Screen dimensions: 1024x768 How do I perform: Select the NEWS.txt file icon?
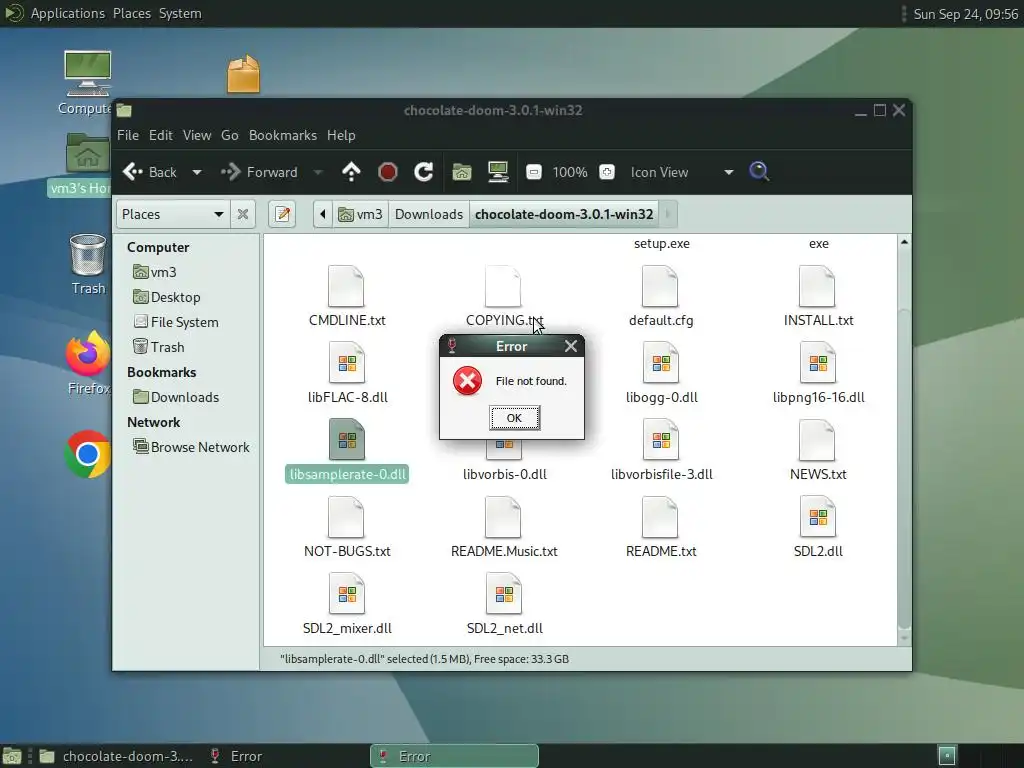818,440
